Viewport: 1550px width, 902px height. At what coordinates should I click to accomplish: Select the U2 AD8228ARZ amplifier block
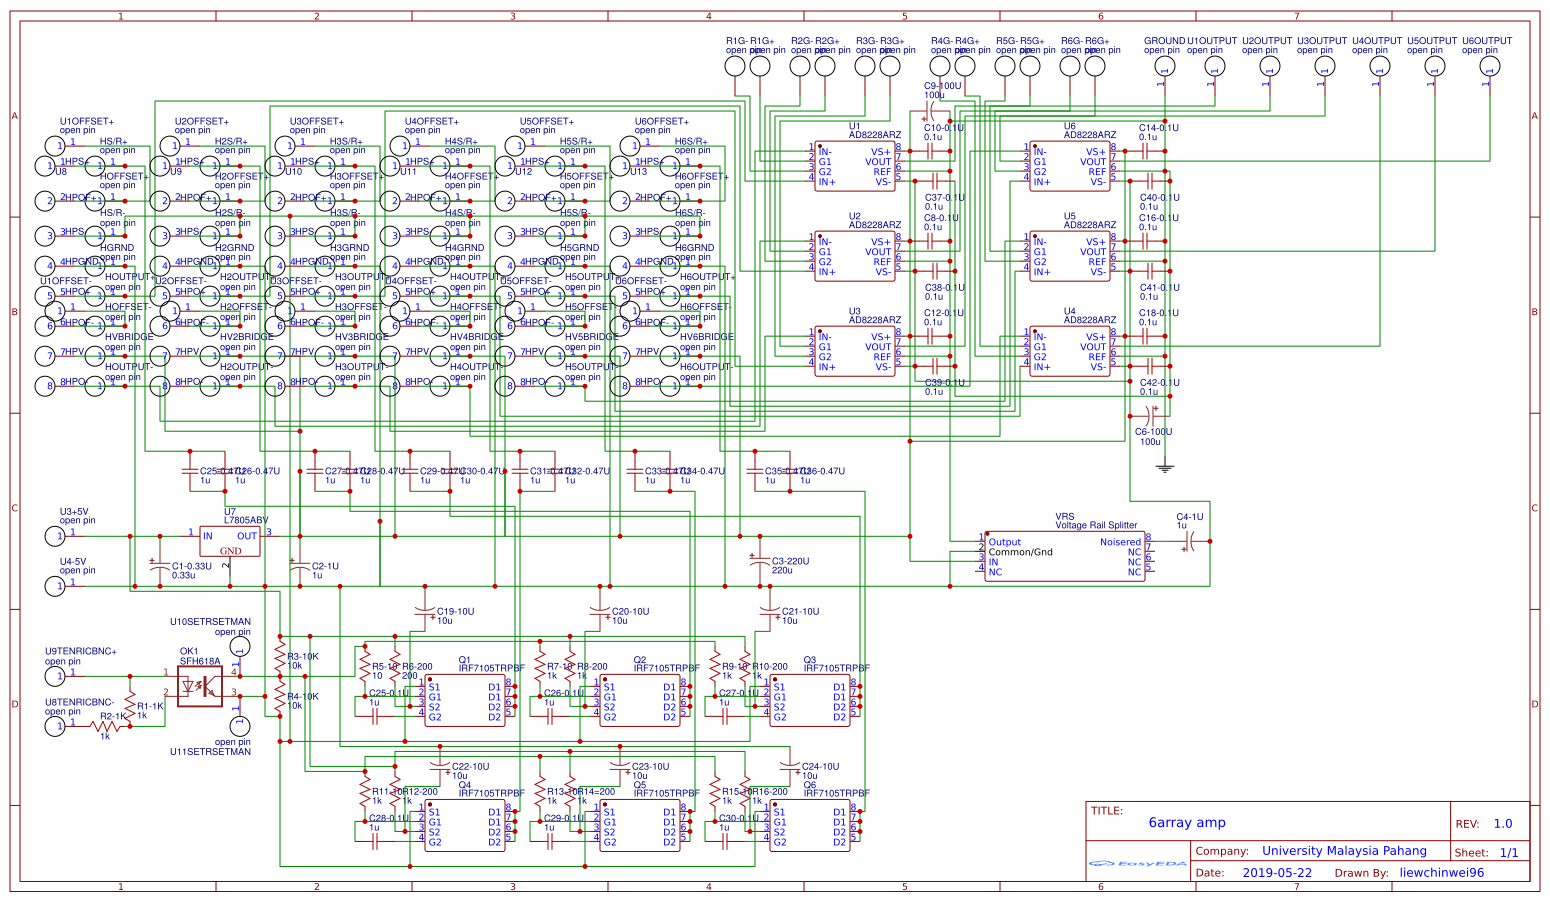click(x=855, y=256)
